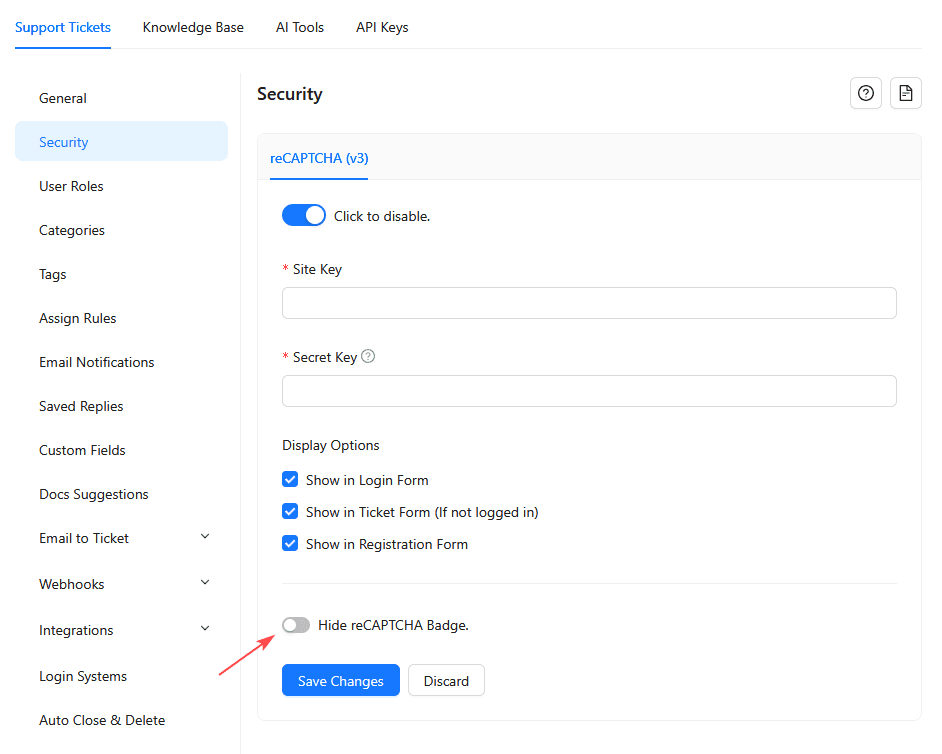
Task: Click the Discard button
Action: pyautogui.click(x=446, y=681)
